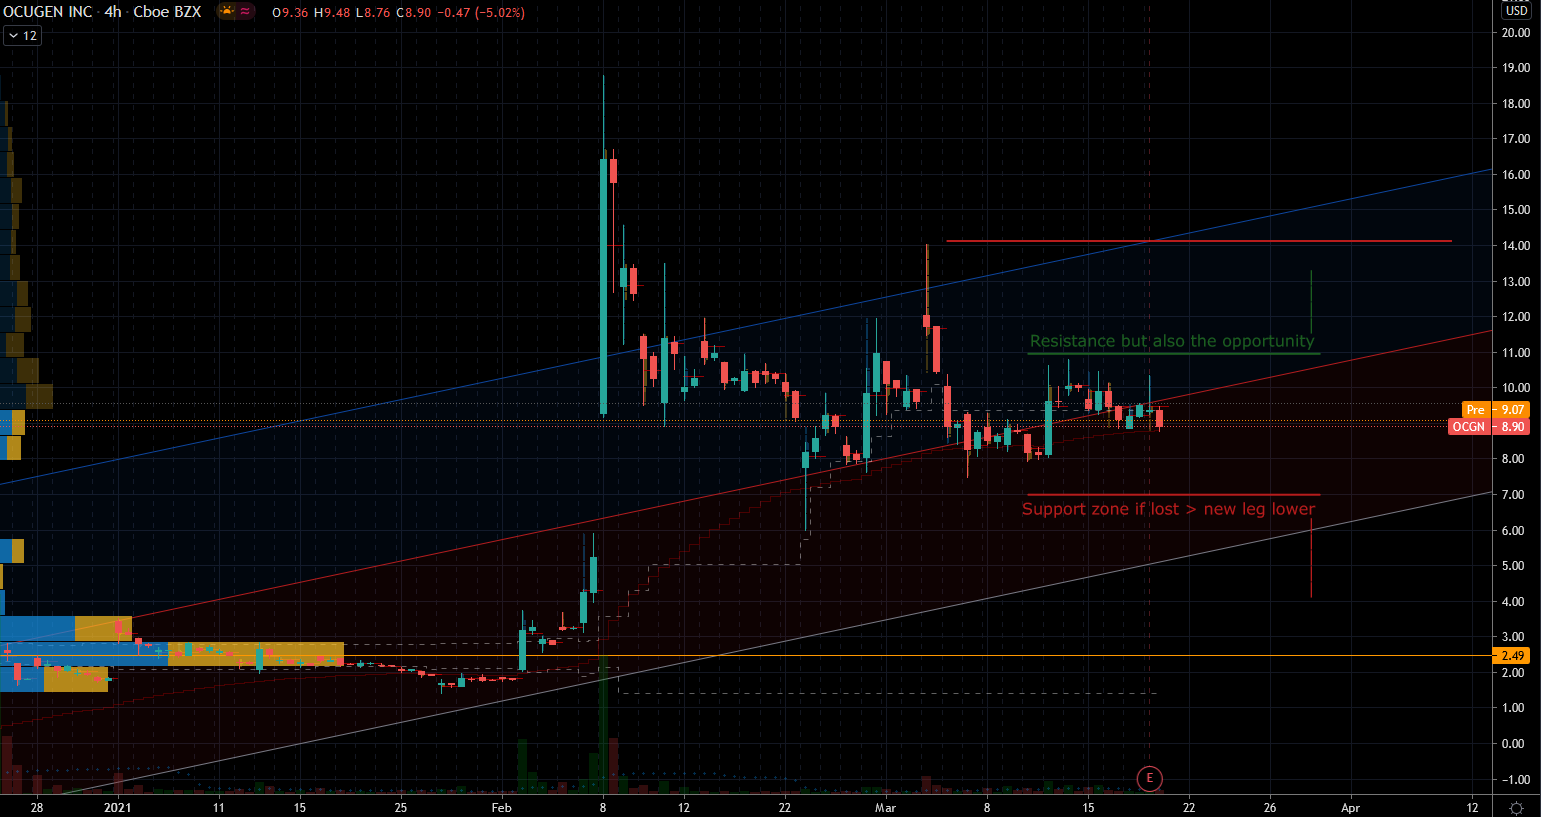Click the orange 2.49 price label
This screenshot has height=817, width=1541.
pyautogui.click(x=1512, y=656)
